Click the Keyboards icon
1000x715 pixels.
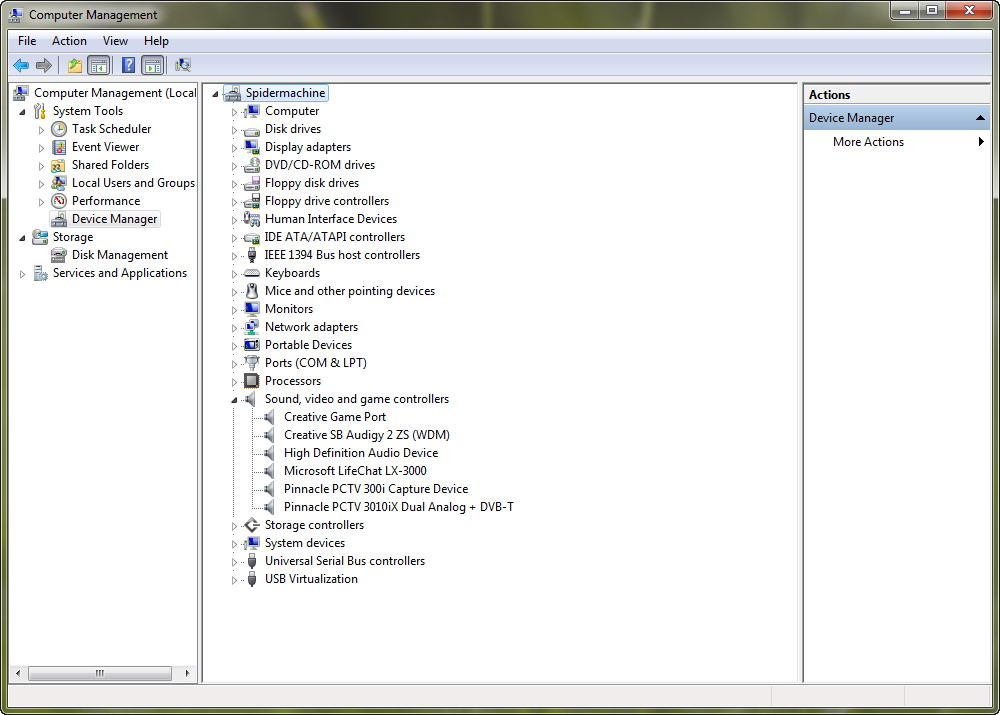pos(252,273)
